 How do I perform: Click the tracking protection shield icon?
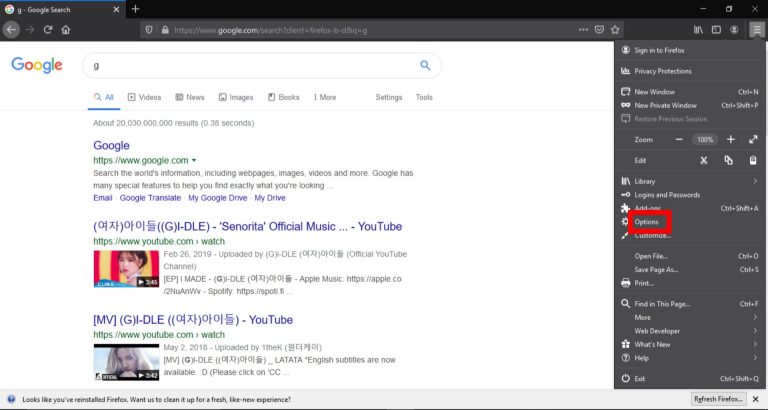[149, 30]
